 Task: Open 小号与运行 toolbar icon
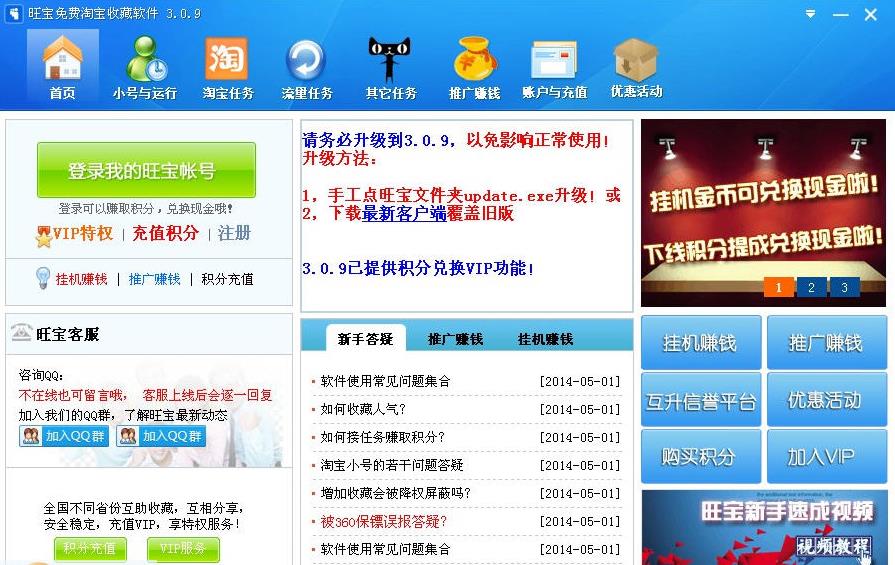(x=144, y=68)
